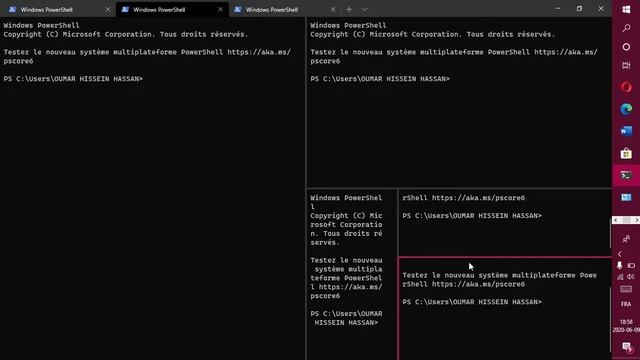Open the Windows Start menu
Image resolution: width=640 pixels, height=360 pixels.
[626, 9]
